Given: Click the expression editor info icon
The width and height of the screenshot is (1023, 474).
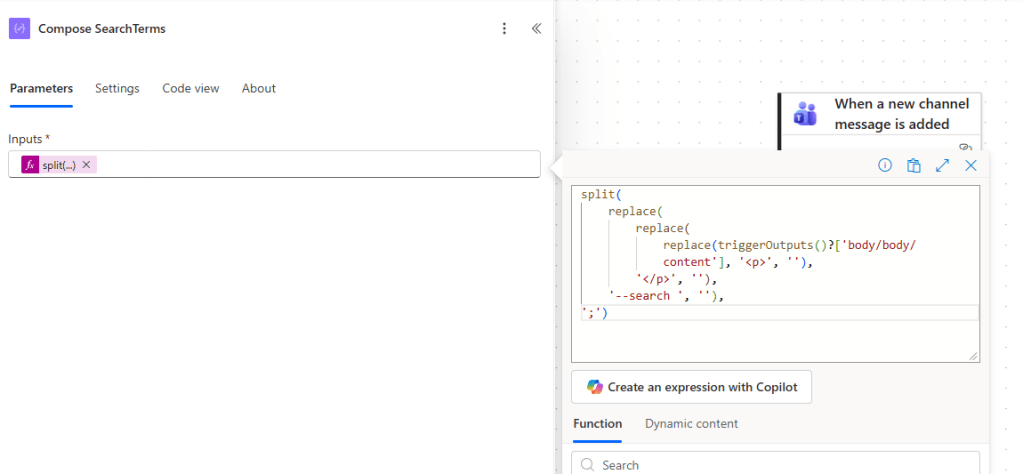Looking at the screenshot, I should coord(885,166).
